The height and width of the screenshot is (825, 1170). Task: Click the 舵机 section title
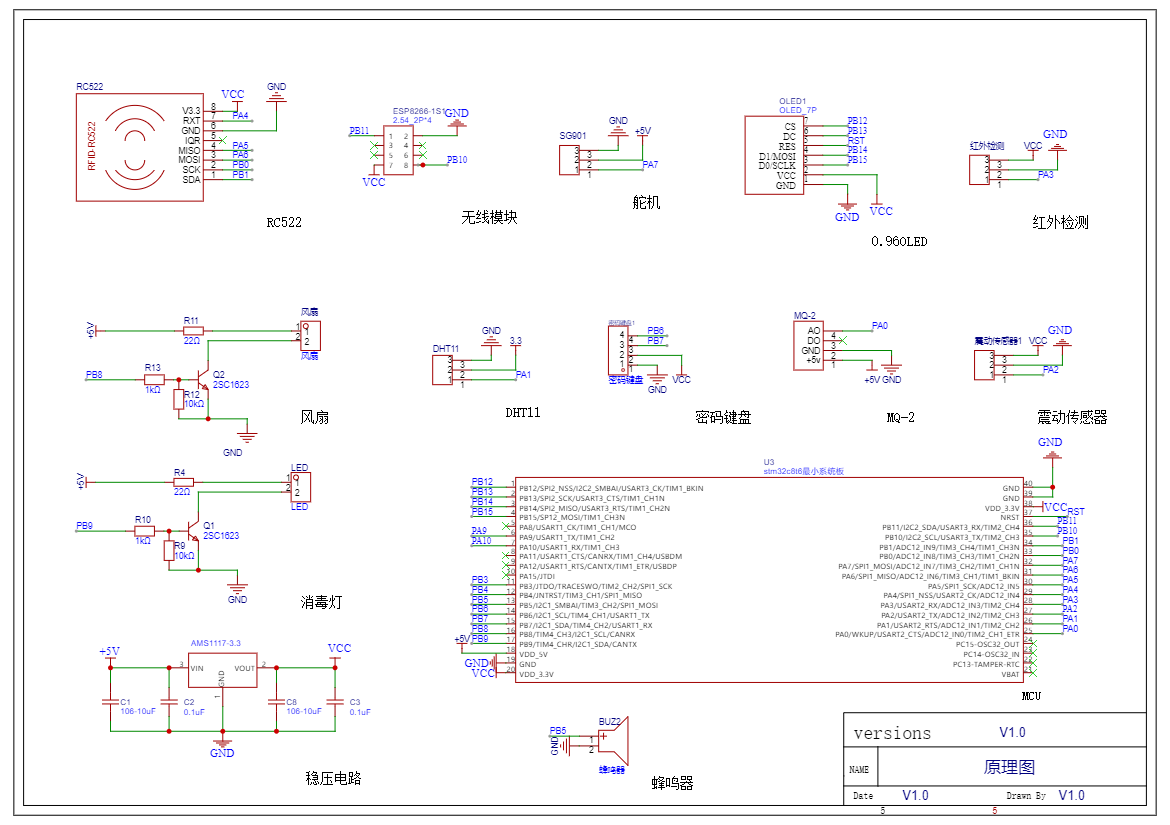click(x=646, y=202)
